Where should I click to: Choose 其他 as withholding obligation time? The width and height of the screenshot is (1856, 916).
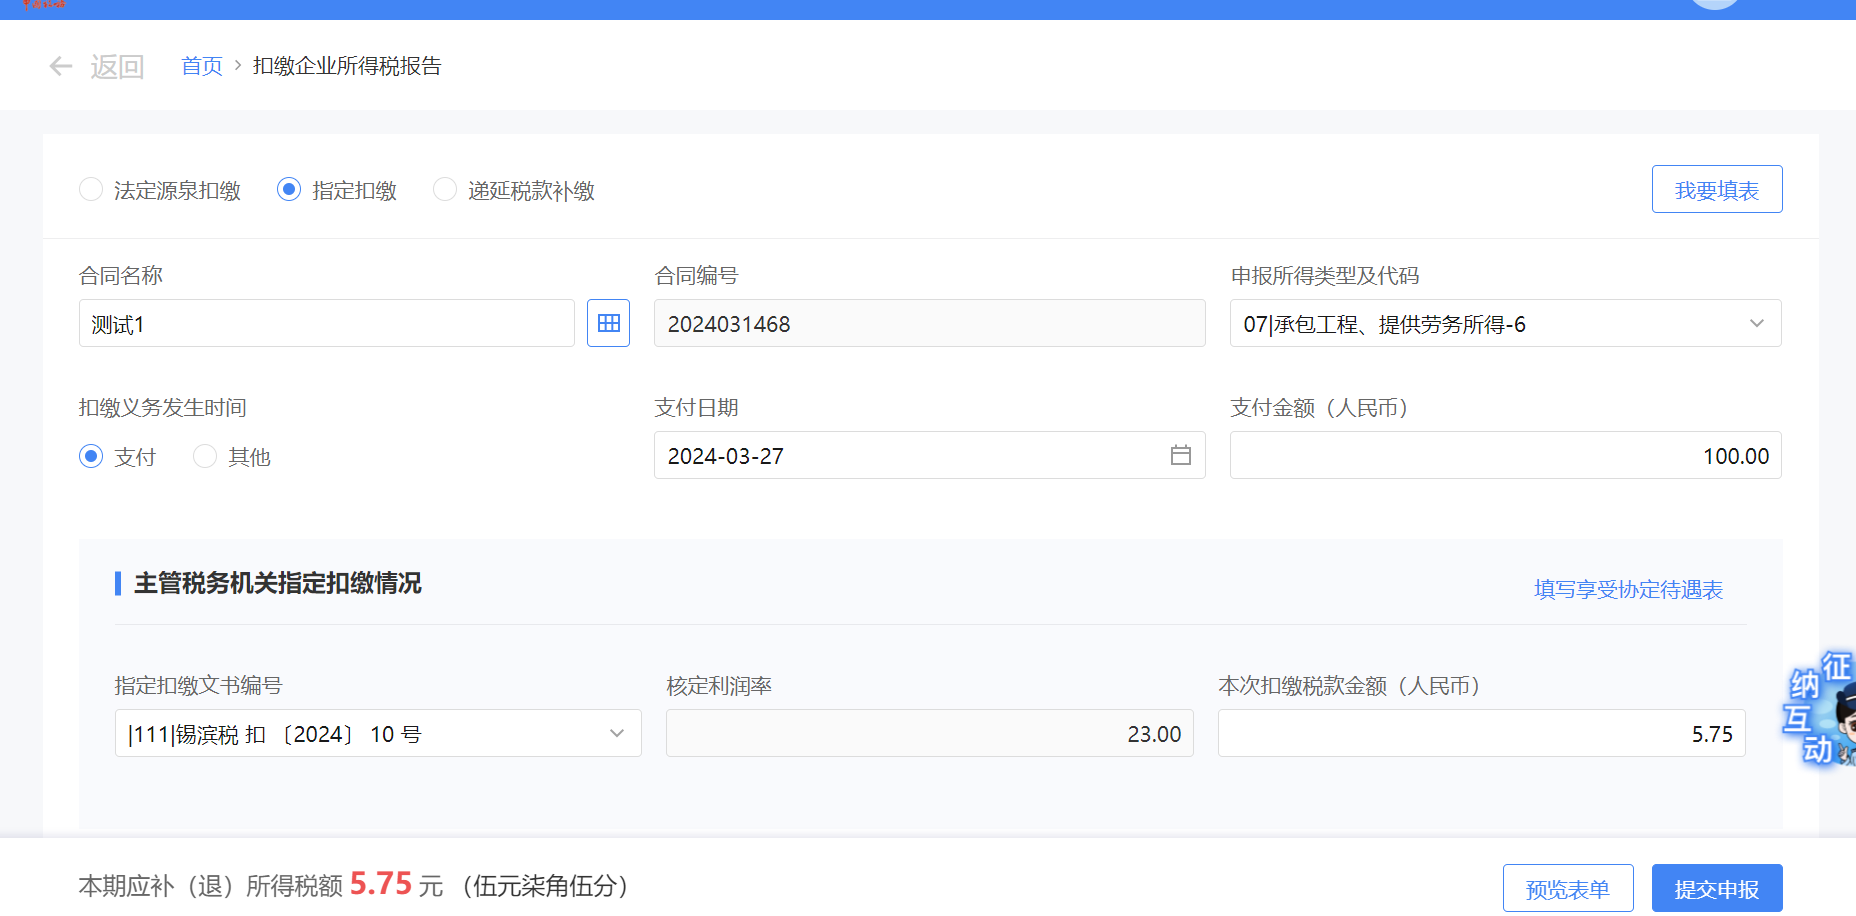[x=205, y=456]
